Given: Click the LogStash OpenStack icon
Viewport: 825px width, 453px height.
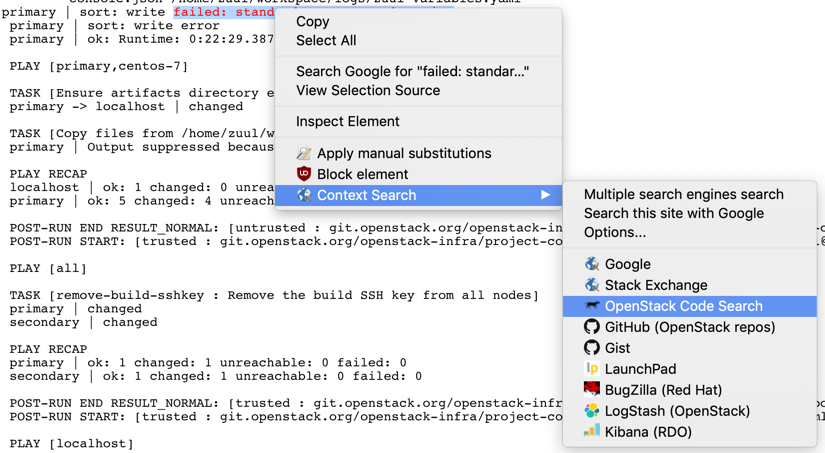Looking at the screenshot, I should [x=592, y=411].
